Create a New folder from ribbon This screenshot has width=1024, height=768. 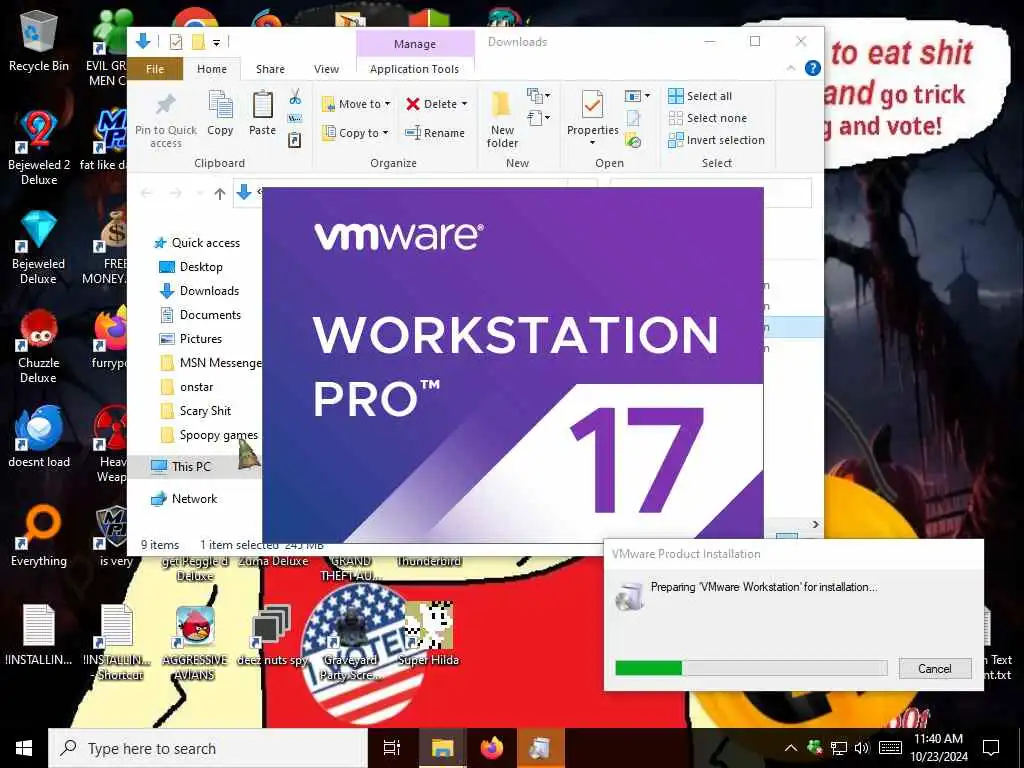502,120
